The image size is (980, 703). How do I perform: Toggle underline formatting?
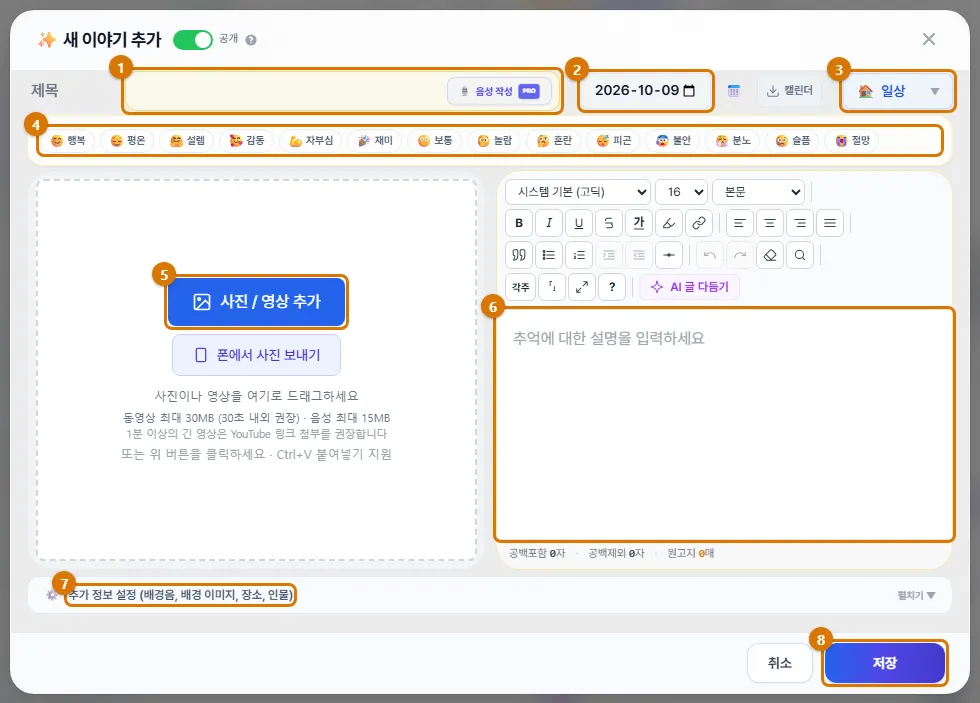(579, 223)
